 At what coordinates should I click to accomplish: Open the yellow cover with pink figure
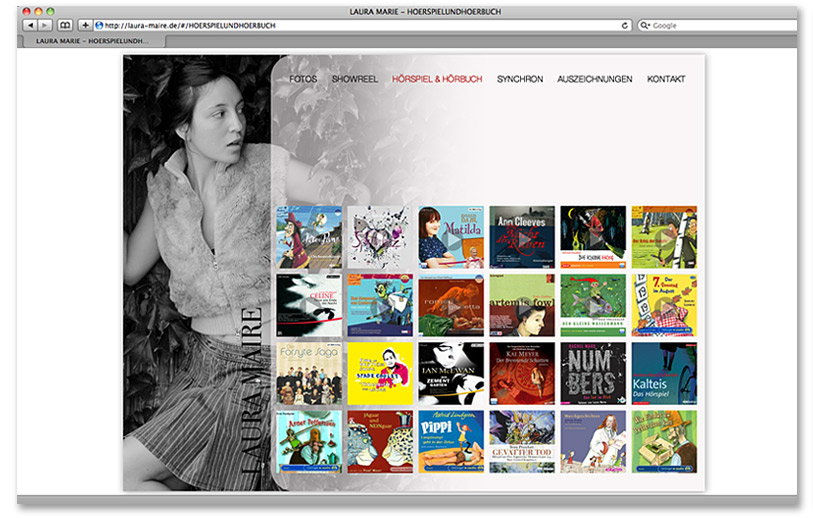380,373
